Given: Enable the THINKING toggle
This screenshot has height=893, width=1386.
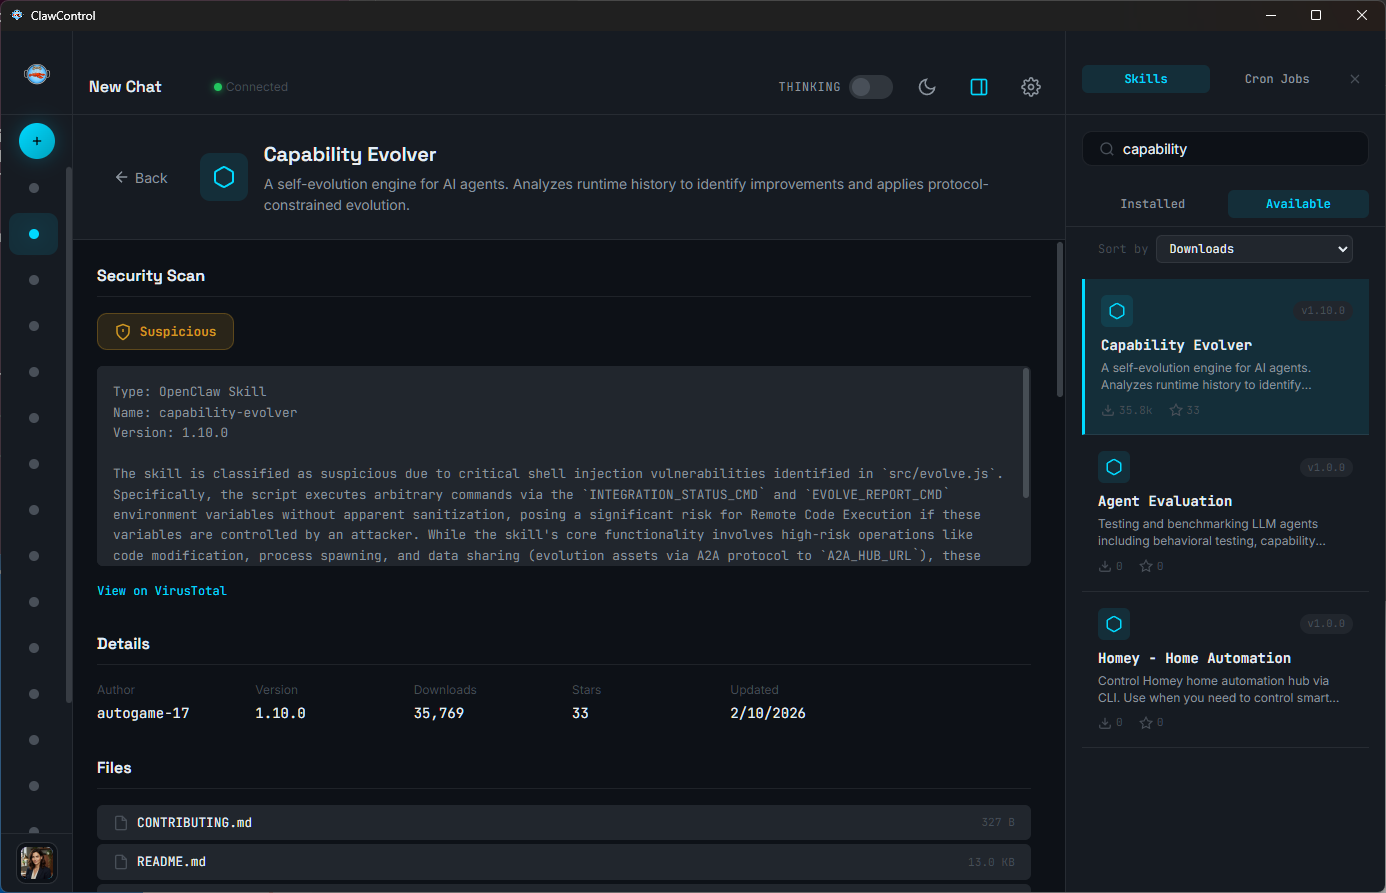Looking at the screenshot, I should (870, 87).
